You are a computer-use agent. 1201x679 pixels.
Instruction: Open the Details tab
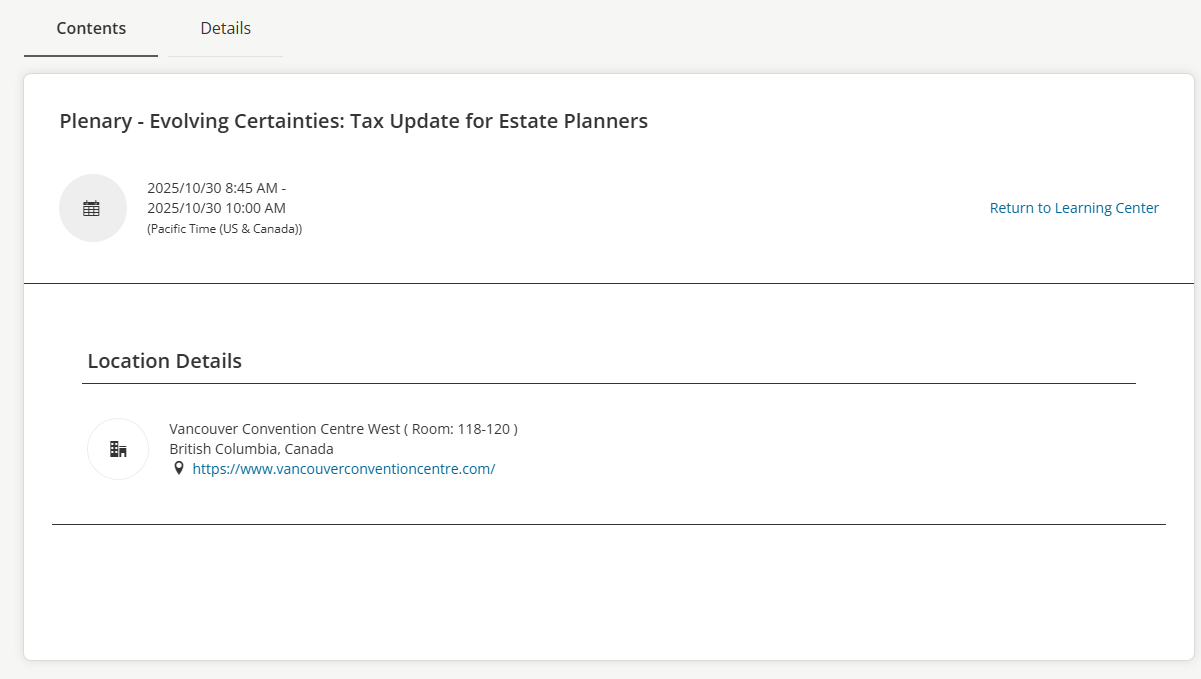225,28
